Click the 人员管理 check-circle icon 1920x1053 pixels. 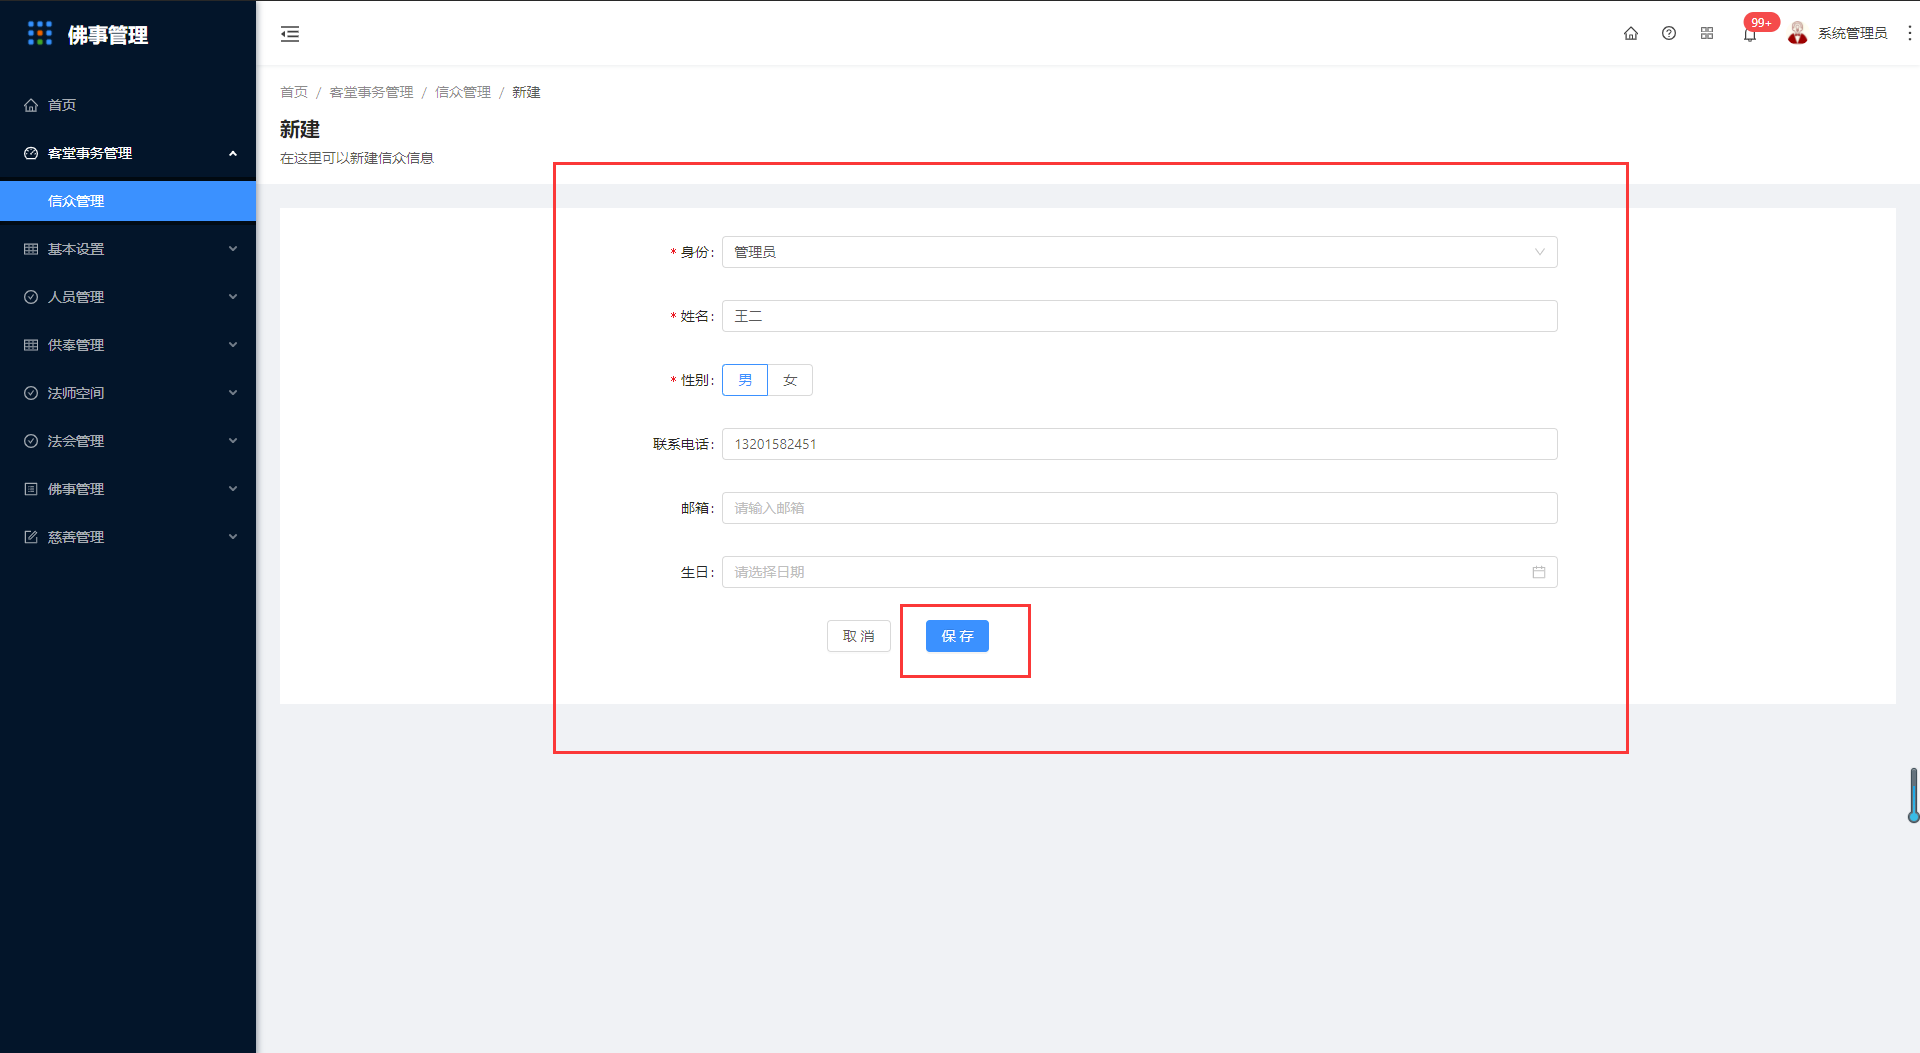click(x=31, y=297)
